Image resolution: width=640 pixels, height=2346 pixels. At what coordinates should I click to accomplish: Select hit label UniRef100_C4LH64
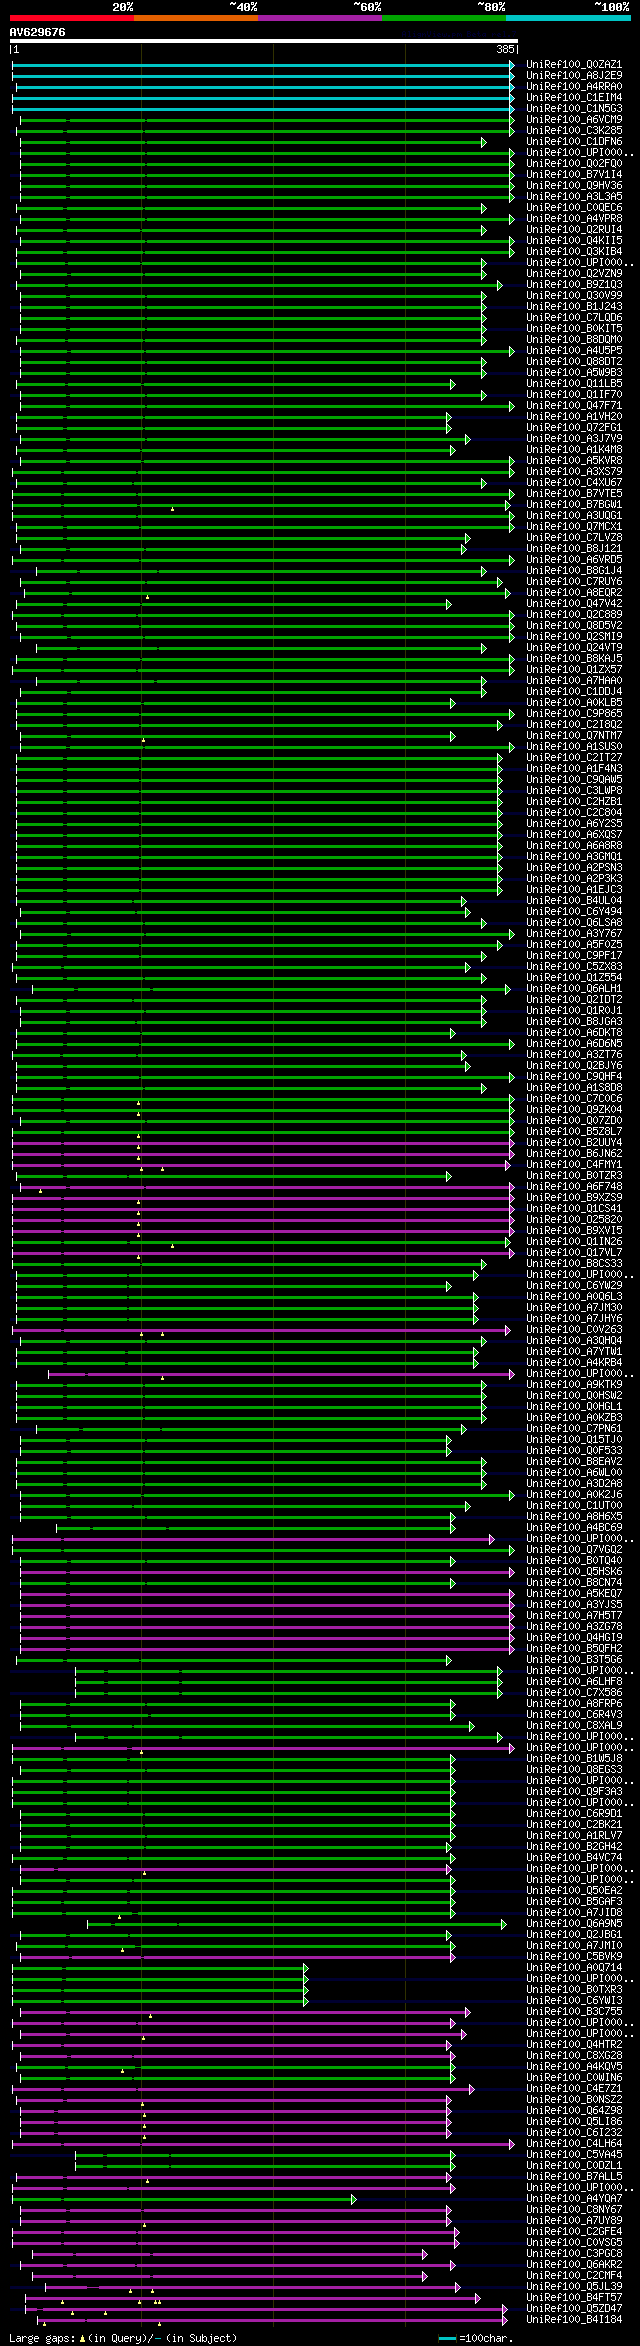[x=574, y=2143]
